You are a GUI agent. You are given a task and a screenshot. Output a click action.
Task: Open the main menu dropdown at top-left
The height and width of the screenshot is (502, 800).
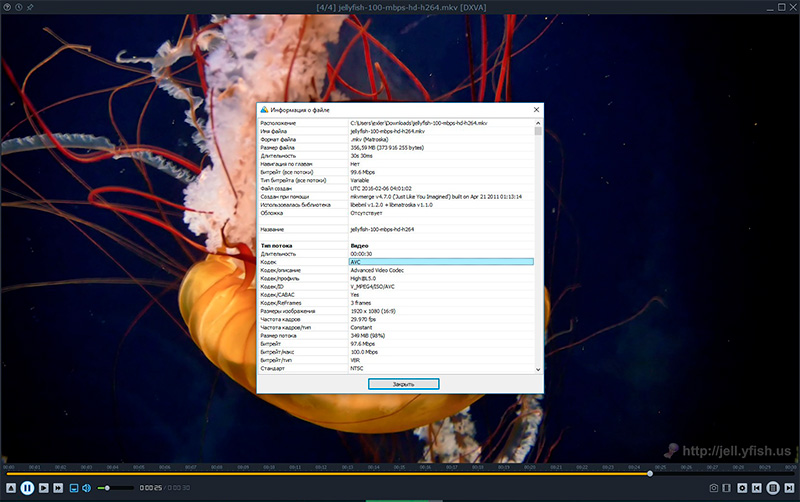point(8,7)
